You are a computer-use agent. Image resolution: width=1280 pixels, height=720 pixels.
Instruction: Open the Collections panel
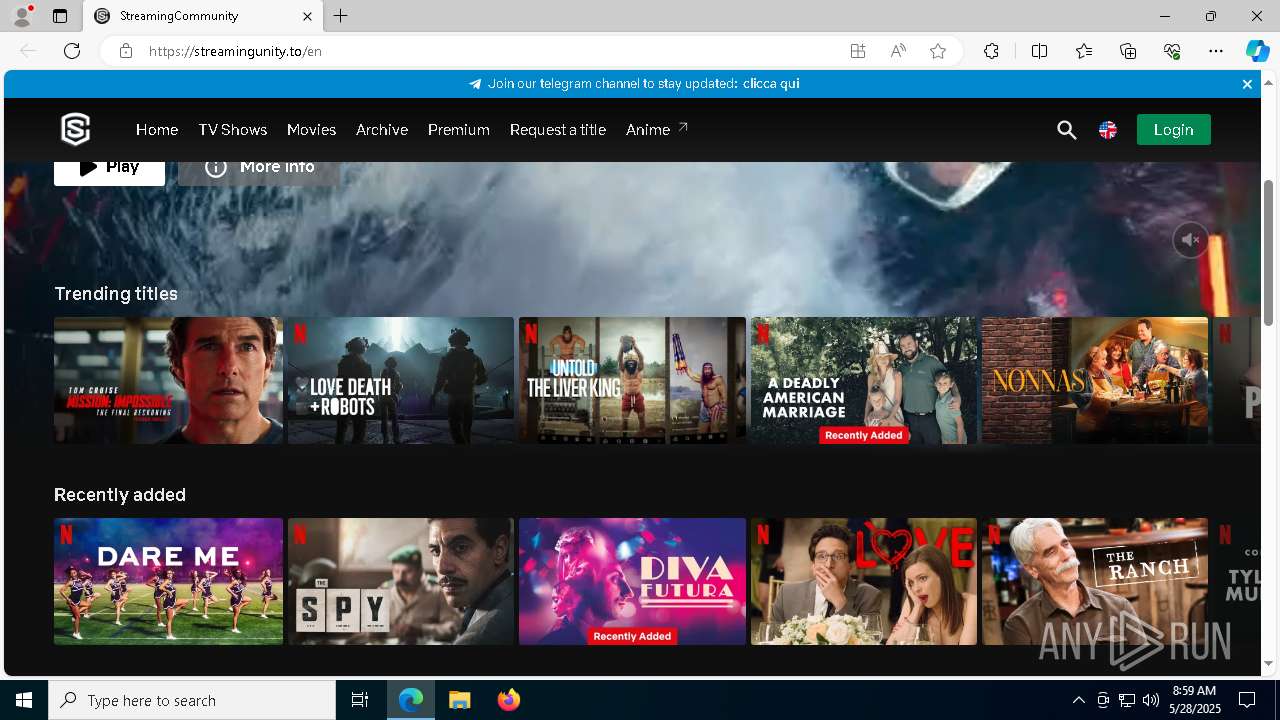tap(1128, 51)
